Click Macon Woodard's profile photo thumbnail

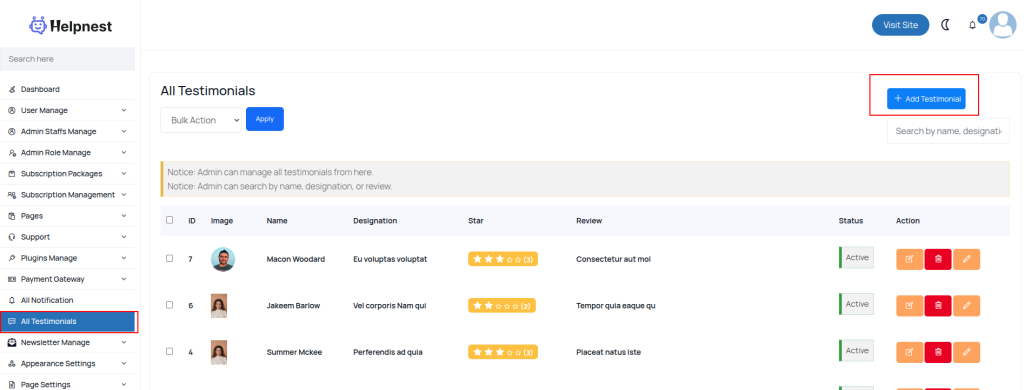223,259
